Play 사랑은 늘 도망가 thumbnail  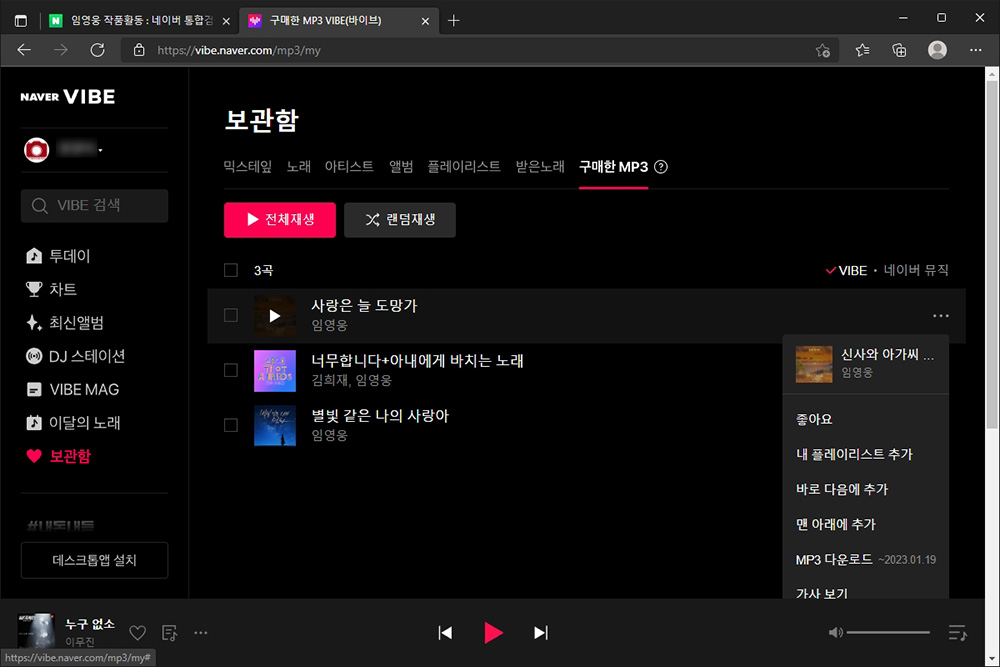(x=275, y=316)
